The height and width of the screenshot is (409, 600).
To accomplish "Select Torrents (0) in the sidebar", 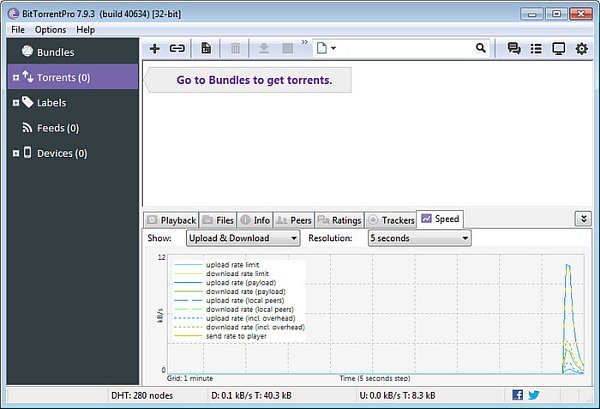I will coord(73,77).
